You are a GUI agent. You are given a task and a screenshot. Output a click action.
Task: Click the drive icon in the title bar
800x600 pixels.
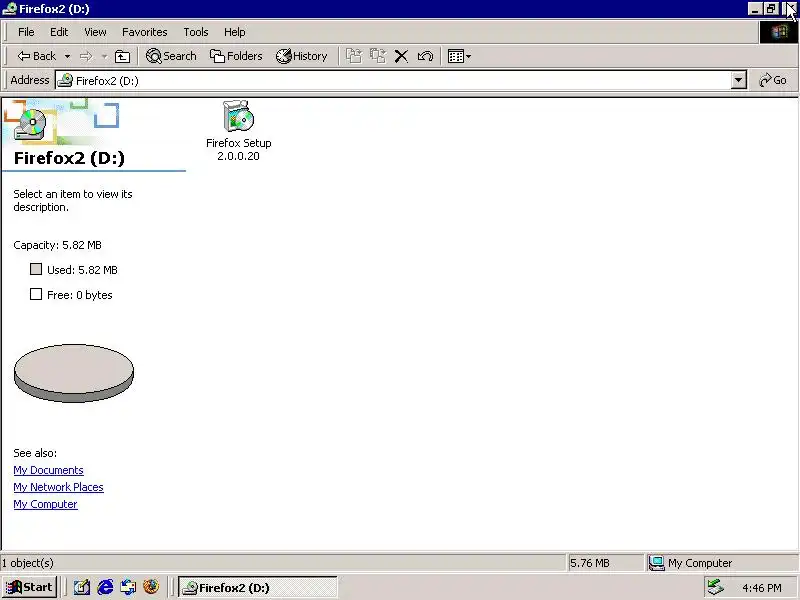[10, 9]
